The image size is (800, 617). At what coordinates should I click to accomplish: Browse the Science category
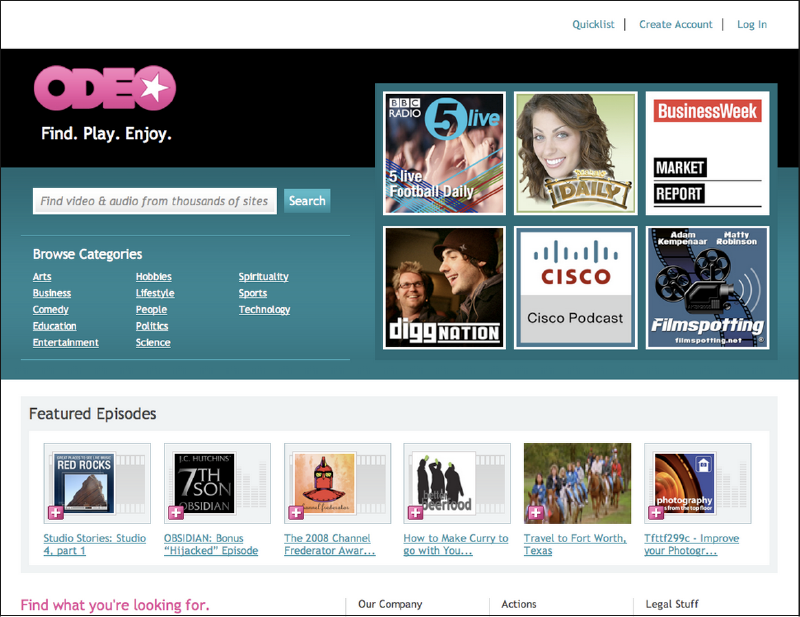[x=153, y=342]
